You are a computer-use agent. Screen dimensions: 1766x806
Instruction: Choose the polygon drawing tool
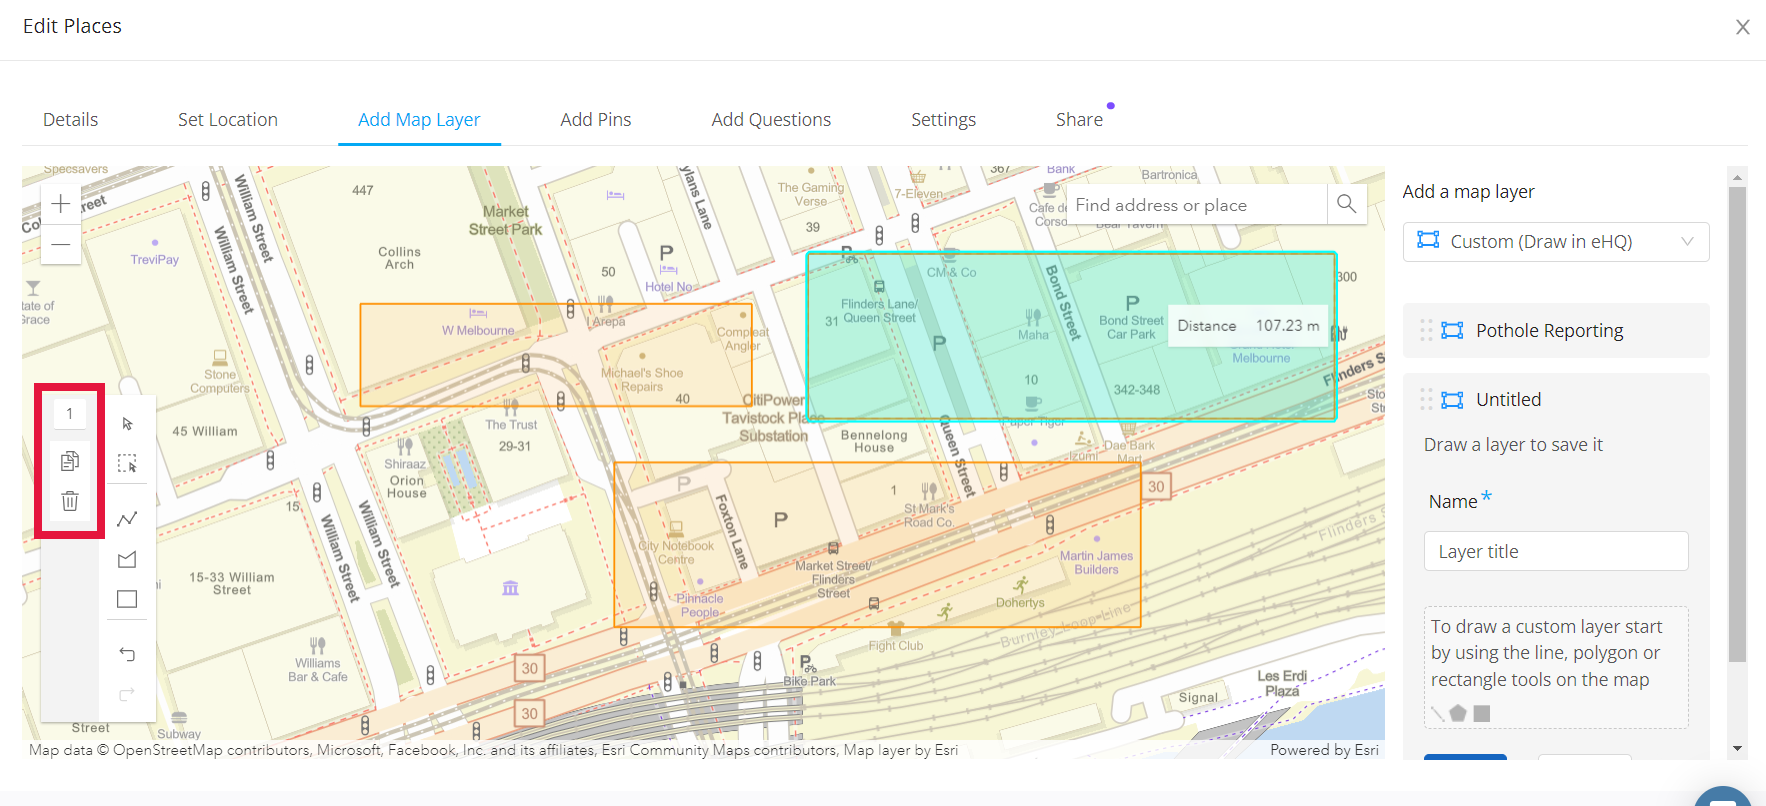127,559
